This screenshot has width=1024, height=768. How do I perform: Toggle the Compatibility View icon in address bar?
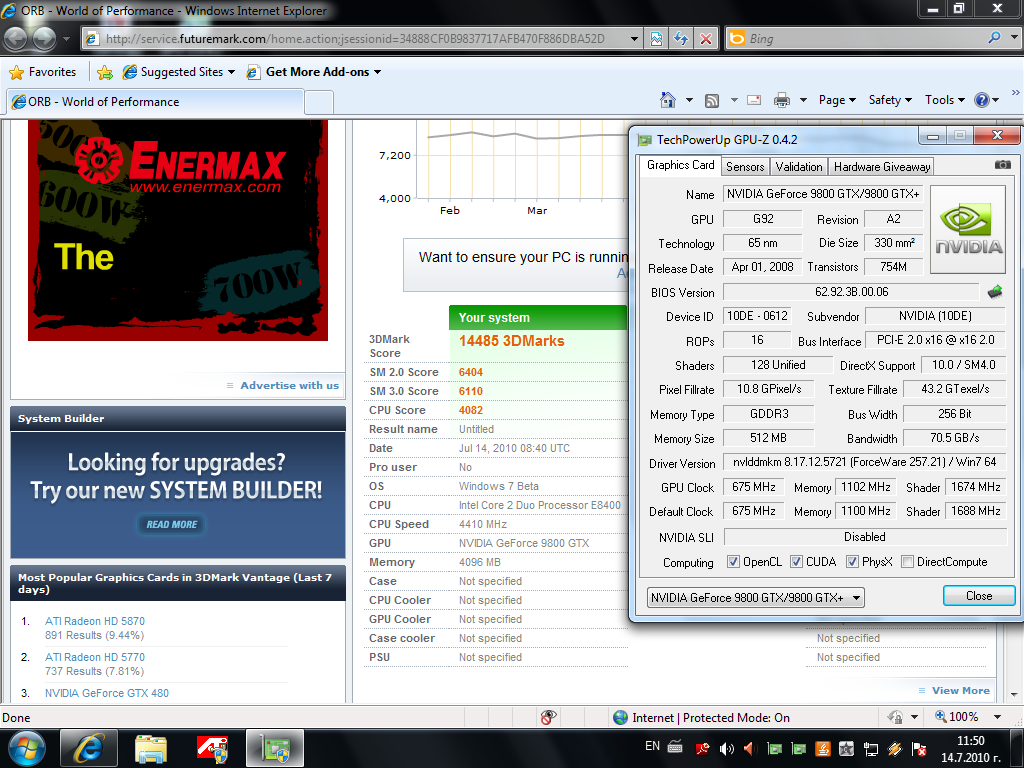click(656, 39)
